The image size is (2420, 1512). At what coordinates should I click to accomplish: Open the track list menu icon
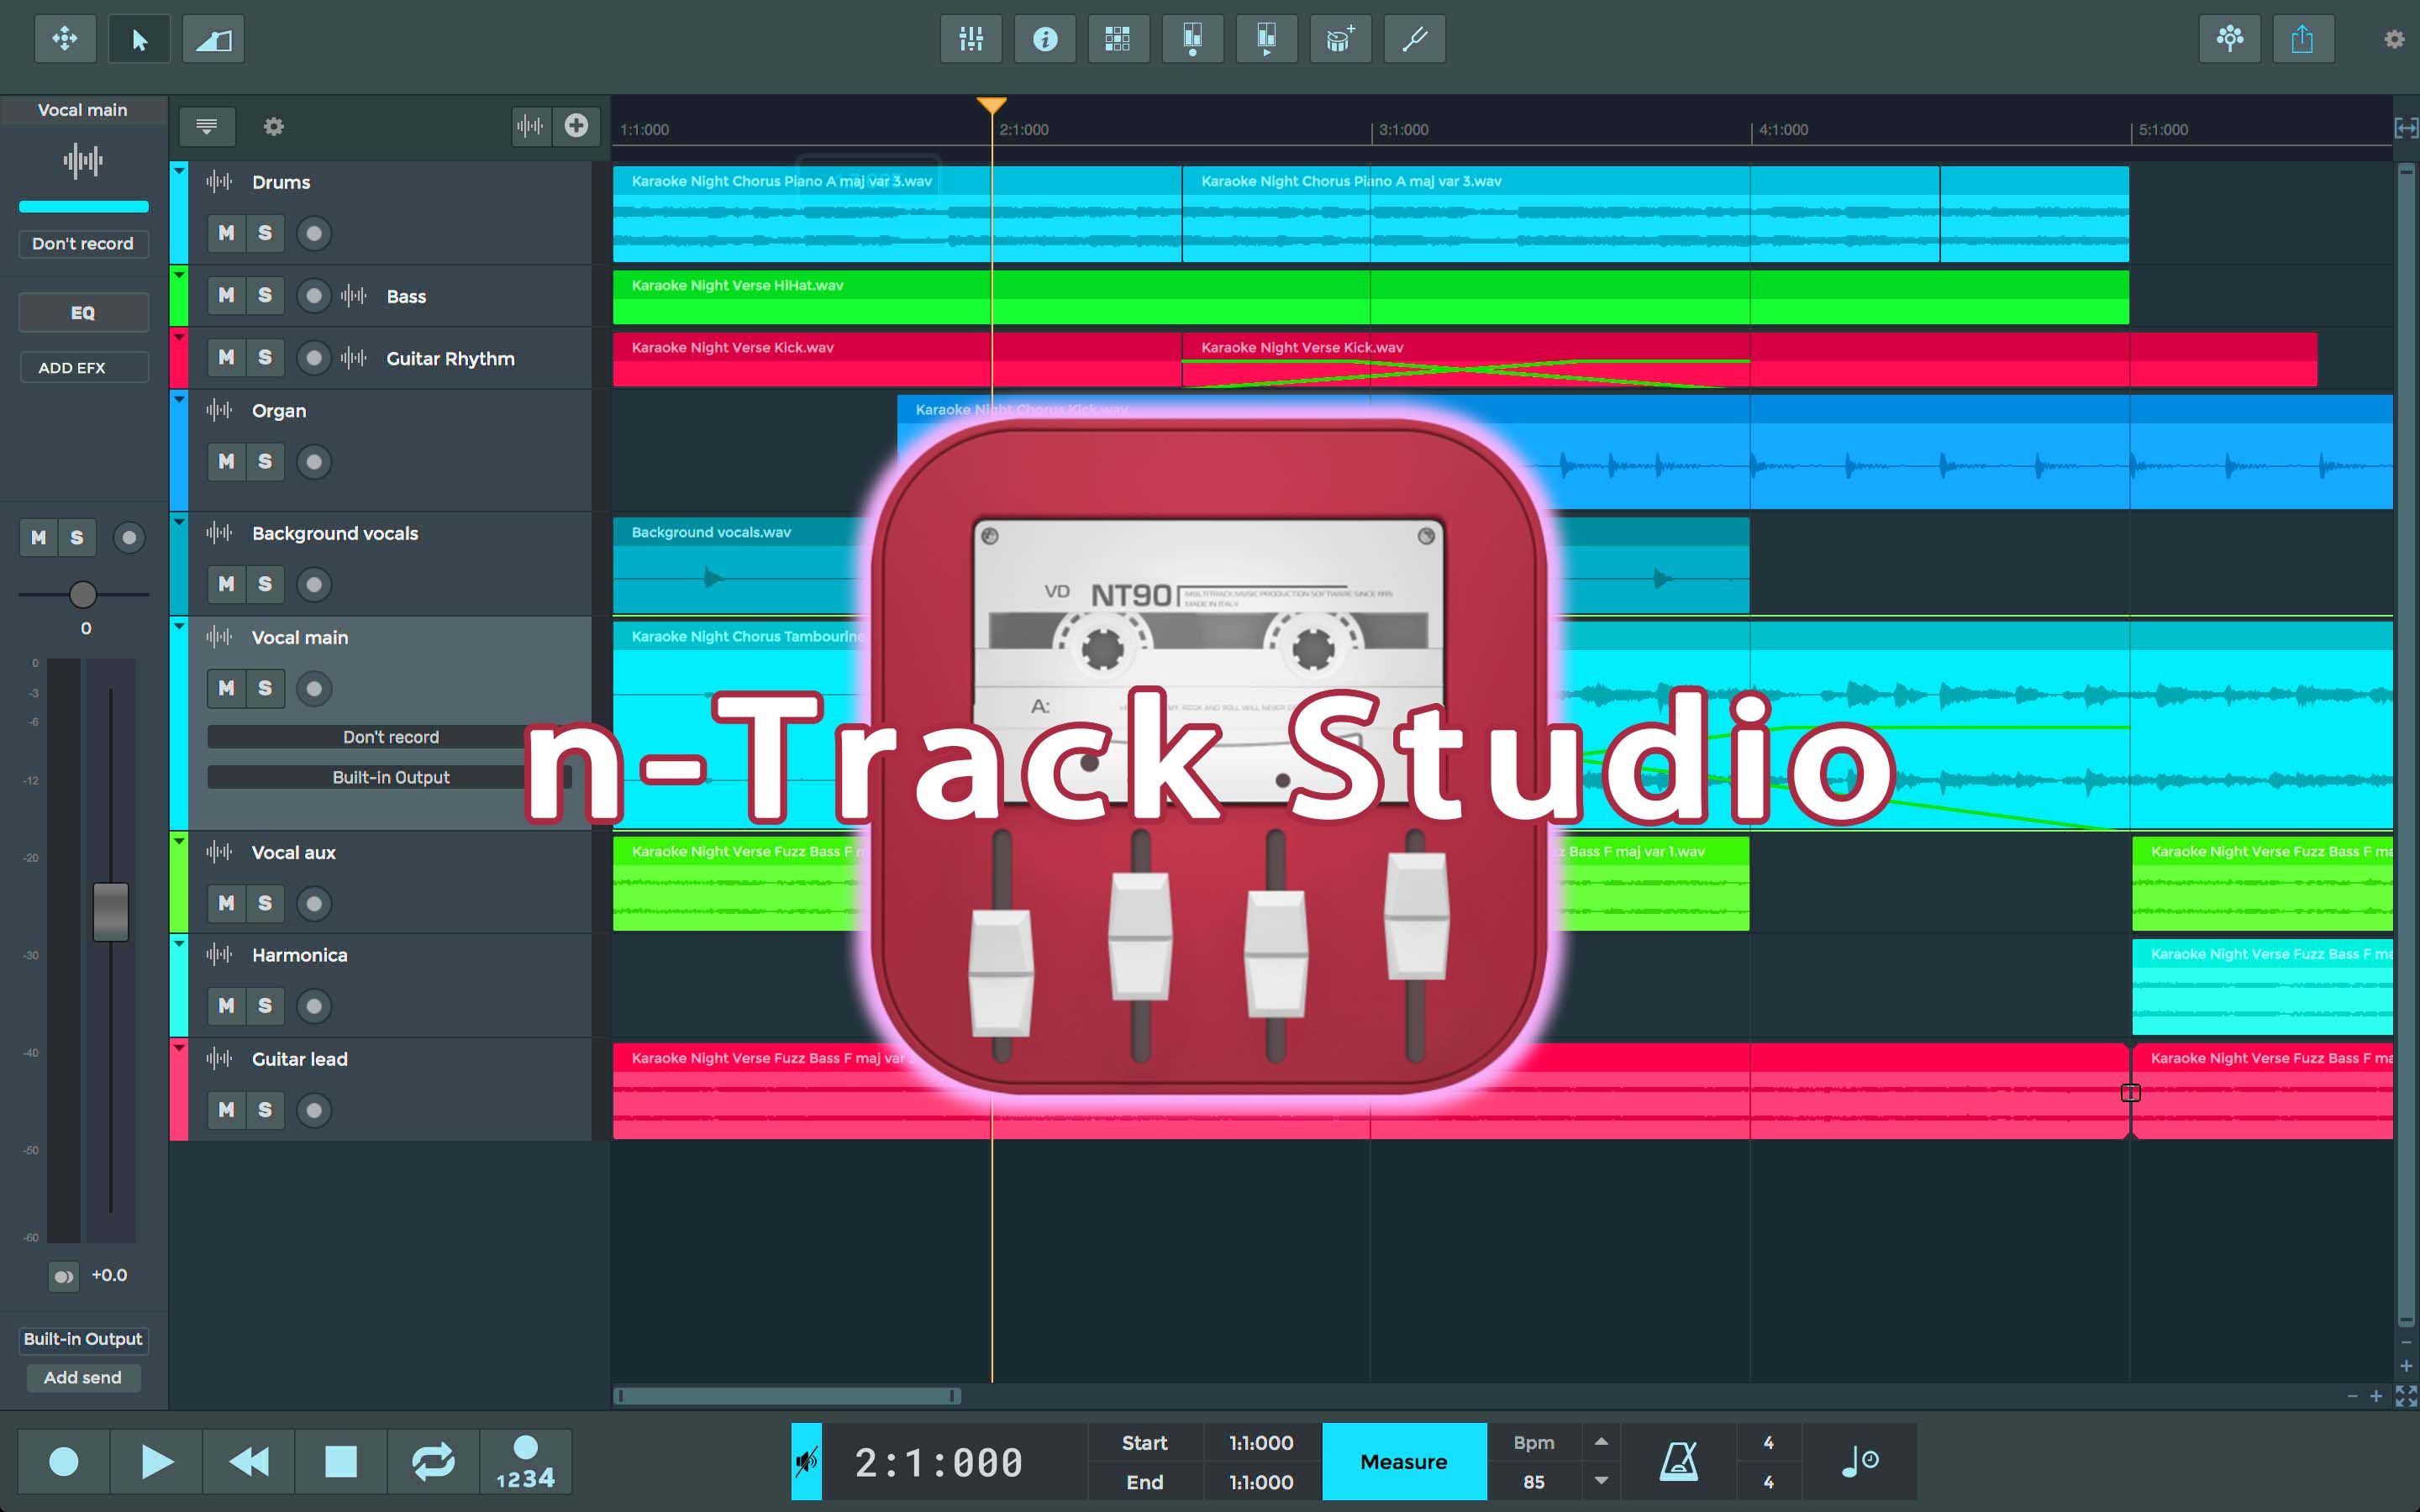[207, 126]
